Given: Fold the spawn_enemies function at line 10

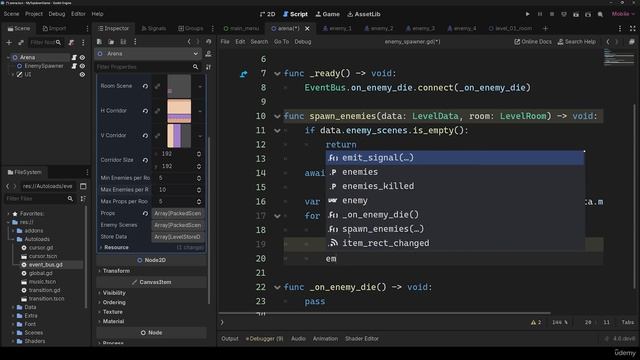Looking at the screenshot, I should tap(277, 117).
